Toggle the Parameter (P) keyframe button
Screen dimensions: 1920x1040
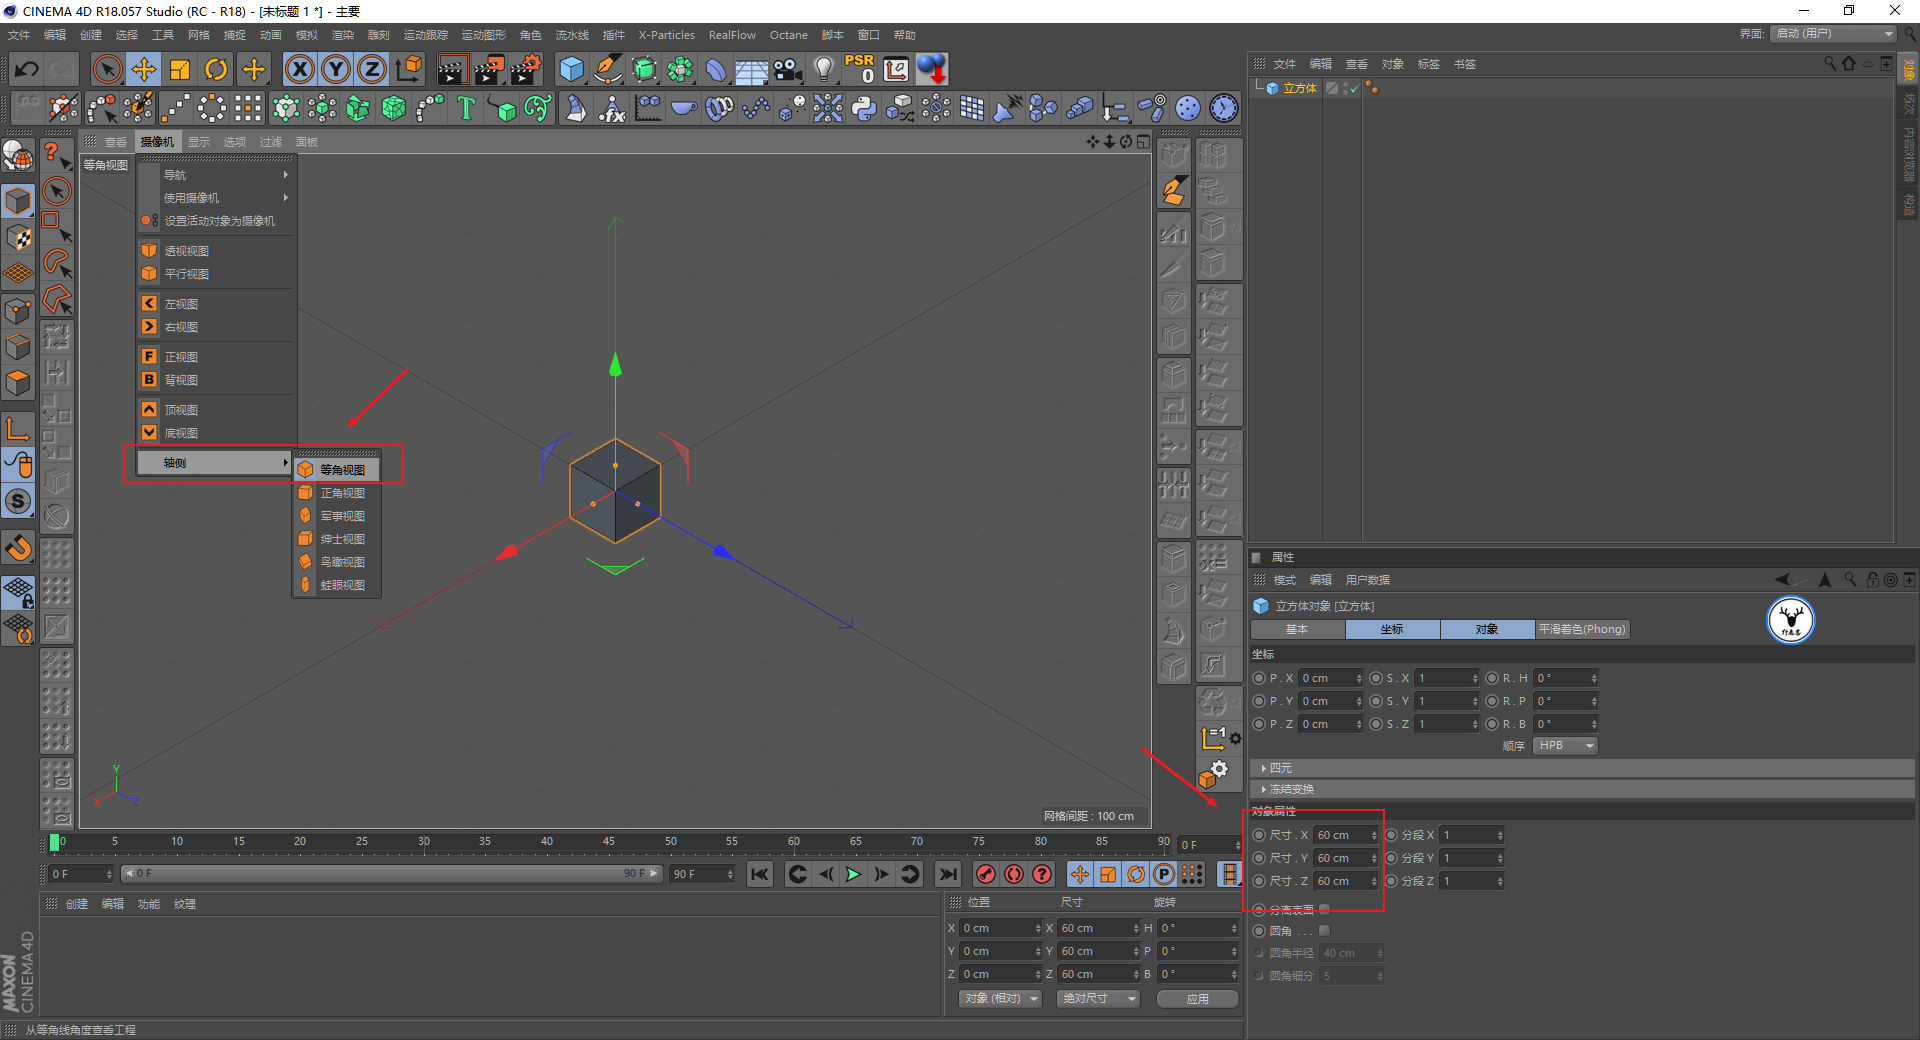coord(1164,874)
